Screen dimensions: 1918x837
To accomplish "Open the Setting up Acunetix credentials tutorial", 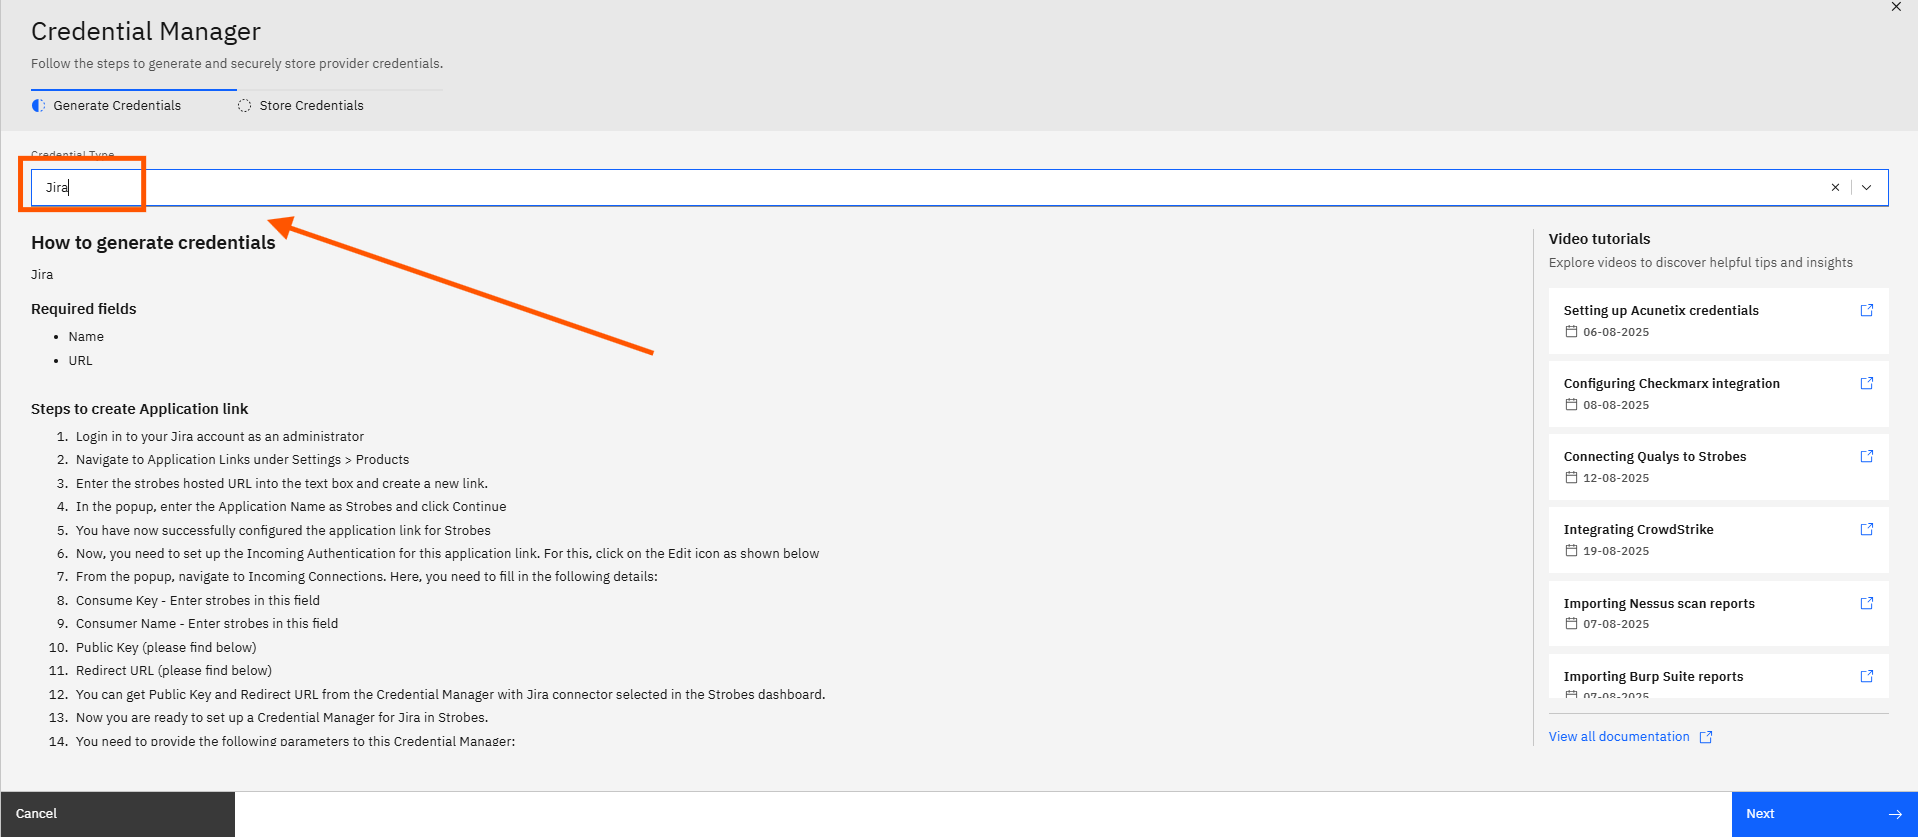I will 1718,321.
